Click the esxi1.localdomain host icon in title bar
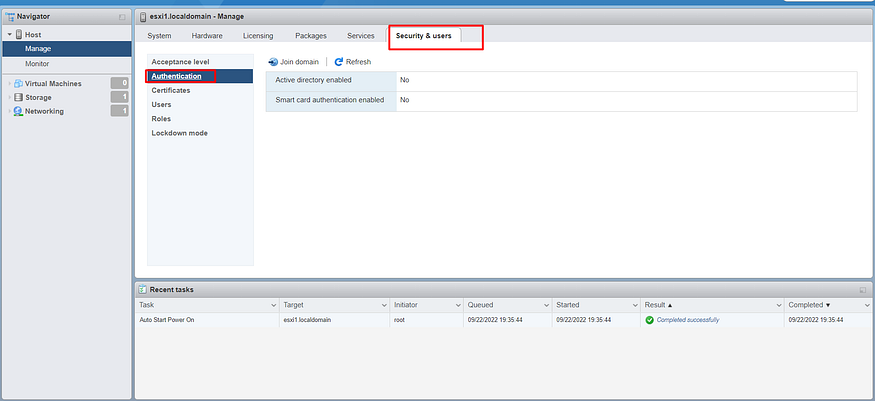Screen dimensions: 875x401 coord(142,17)
